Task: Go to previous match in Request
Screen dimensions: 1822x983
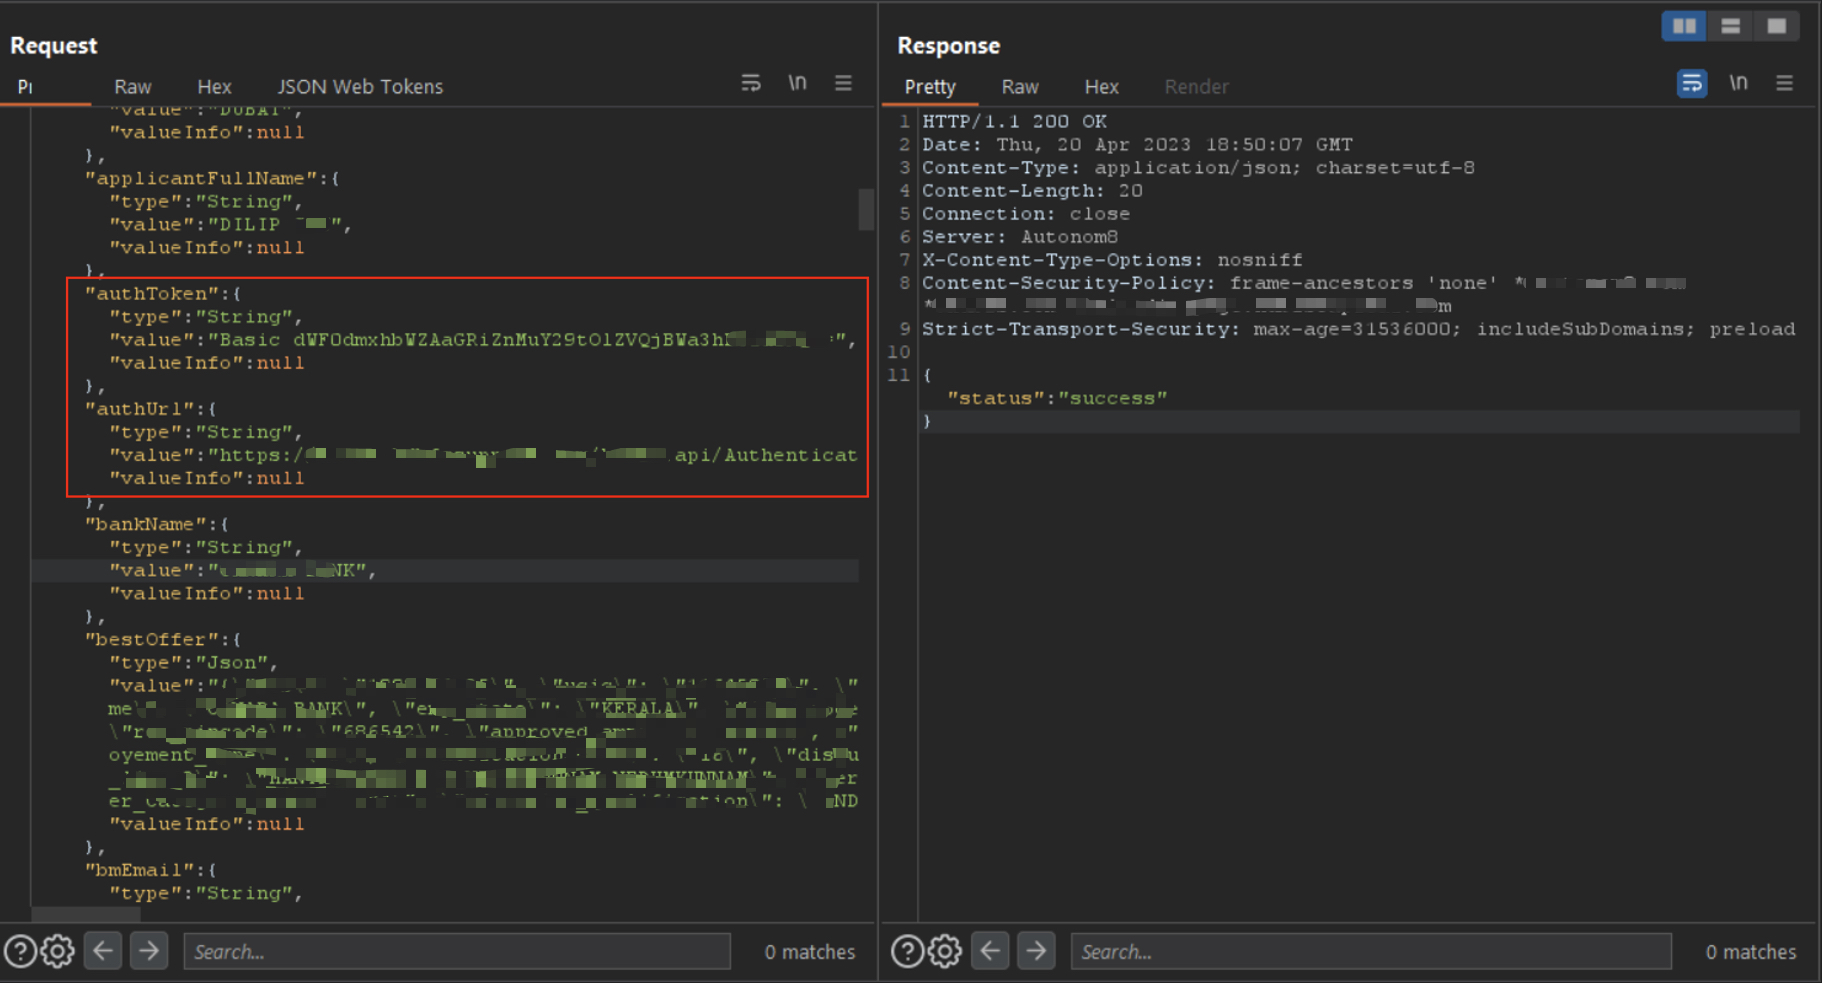Action: tap(103, 951)
